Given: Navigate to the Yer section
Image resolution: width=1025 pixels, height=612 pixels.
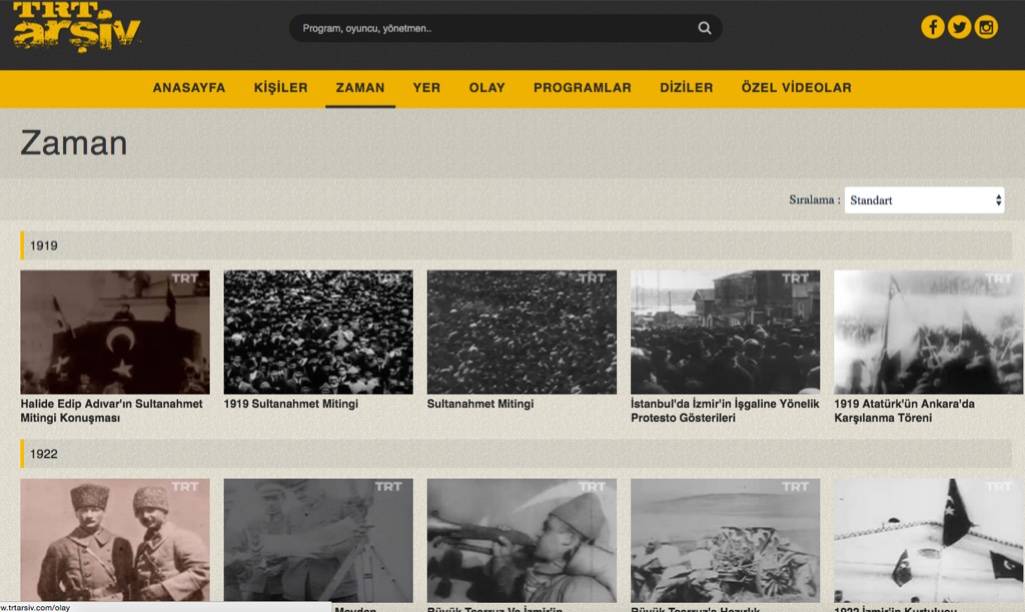Looking at the screenshot, I should click(x=426, y=88).
